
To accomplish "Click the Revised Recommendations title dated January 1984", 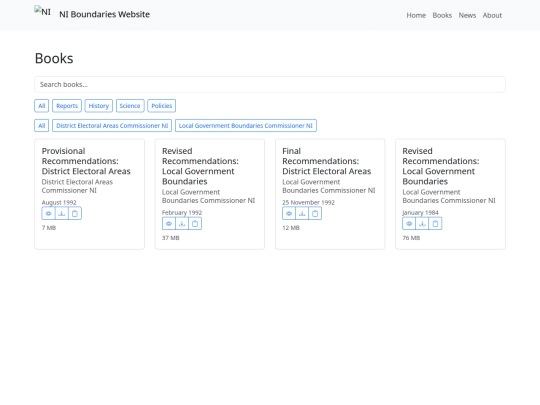I will tap(440, 166).
